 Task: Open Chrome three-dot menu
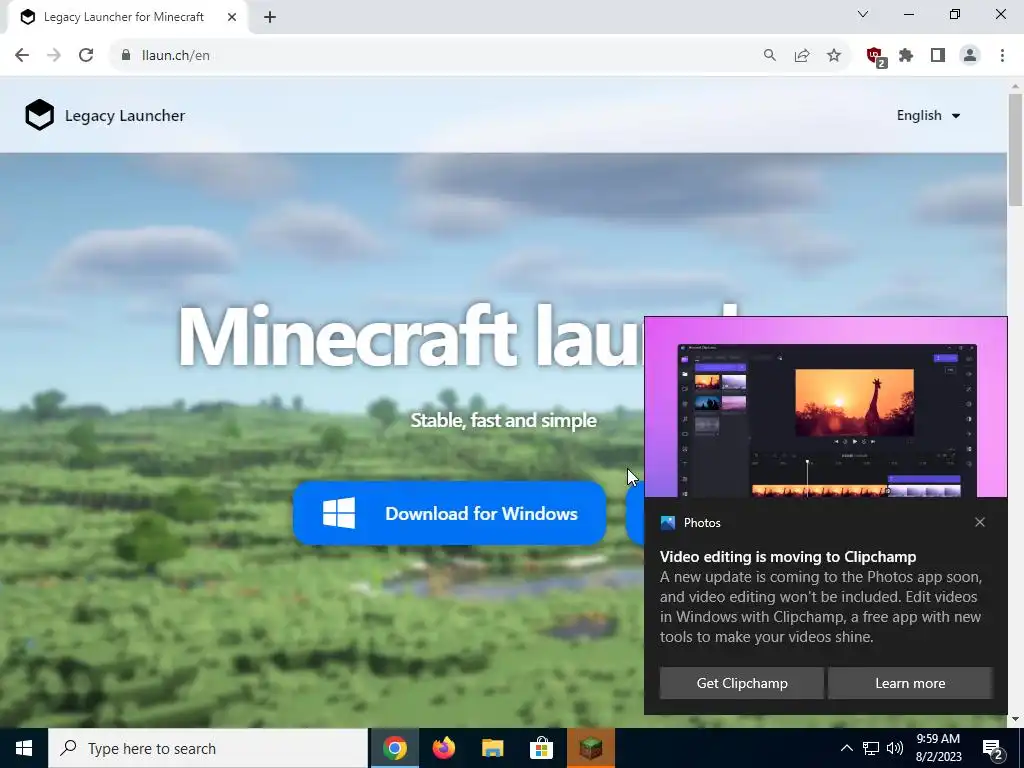(x=1002, y=56)
